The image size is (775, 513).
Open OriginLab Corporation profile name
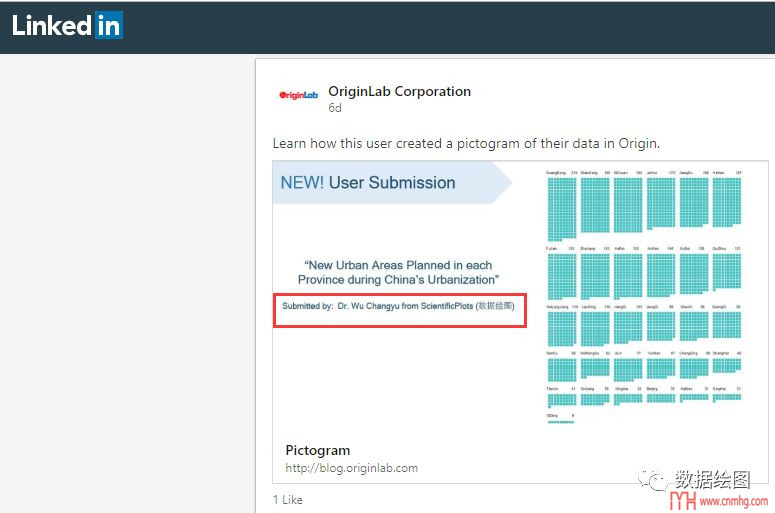(399, 91)
